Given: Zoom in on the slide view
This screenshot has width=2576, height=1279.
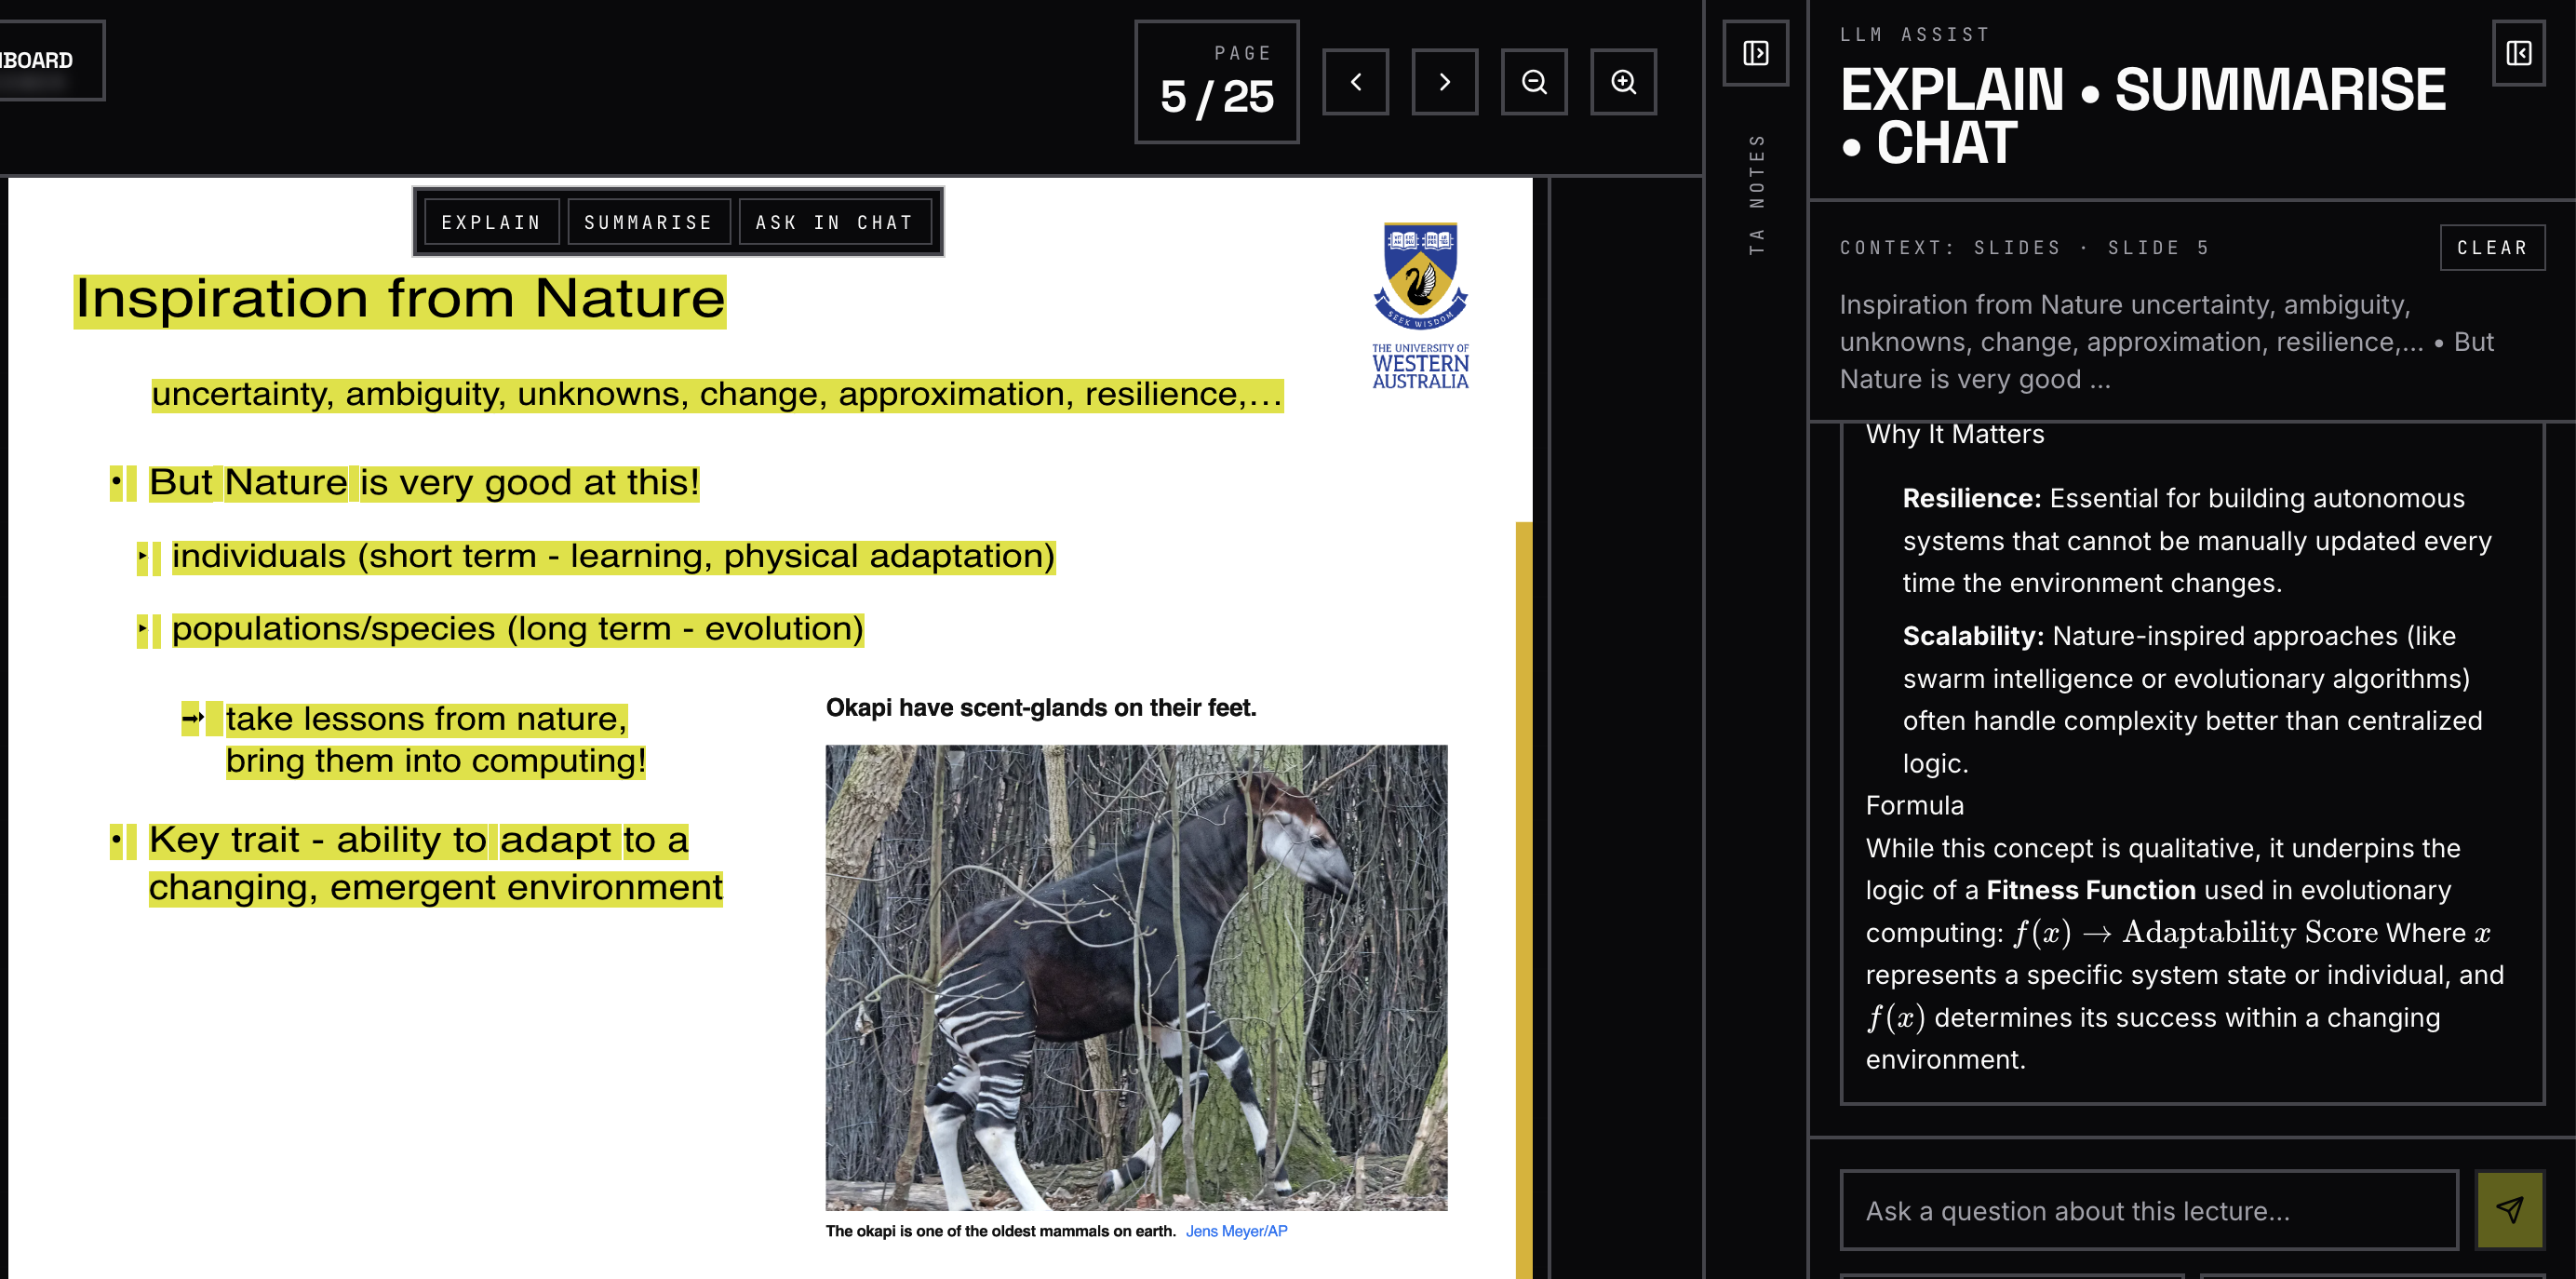Looking at the screenshot, I should (x=1623, y=82).
